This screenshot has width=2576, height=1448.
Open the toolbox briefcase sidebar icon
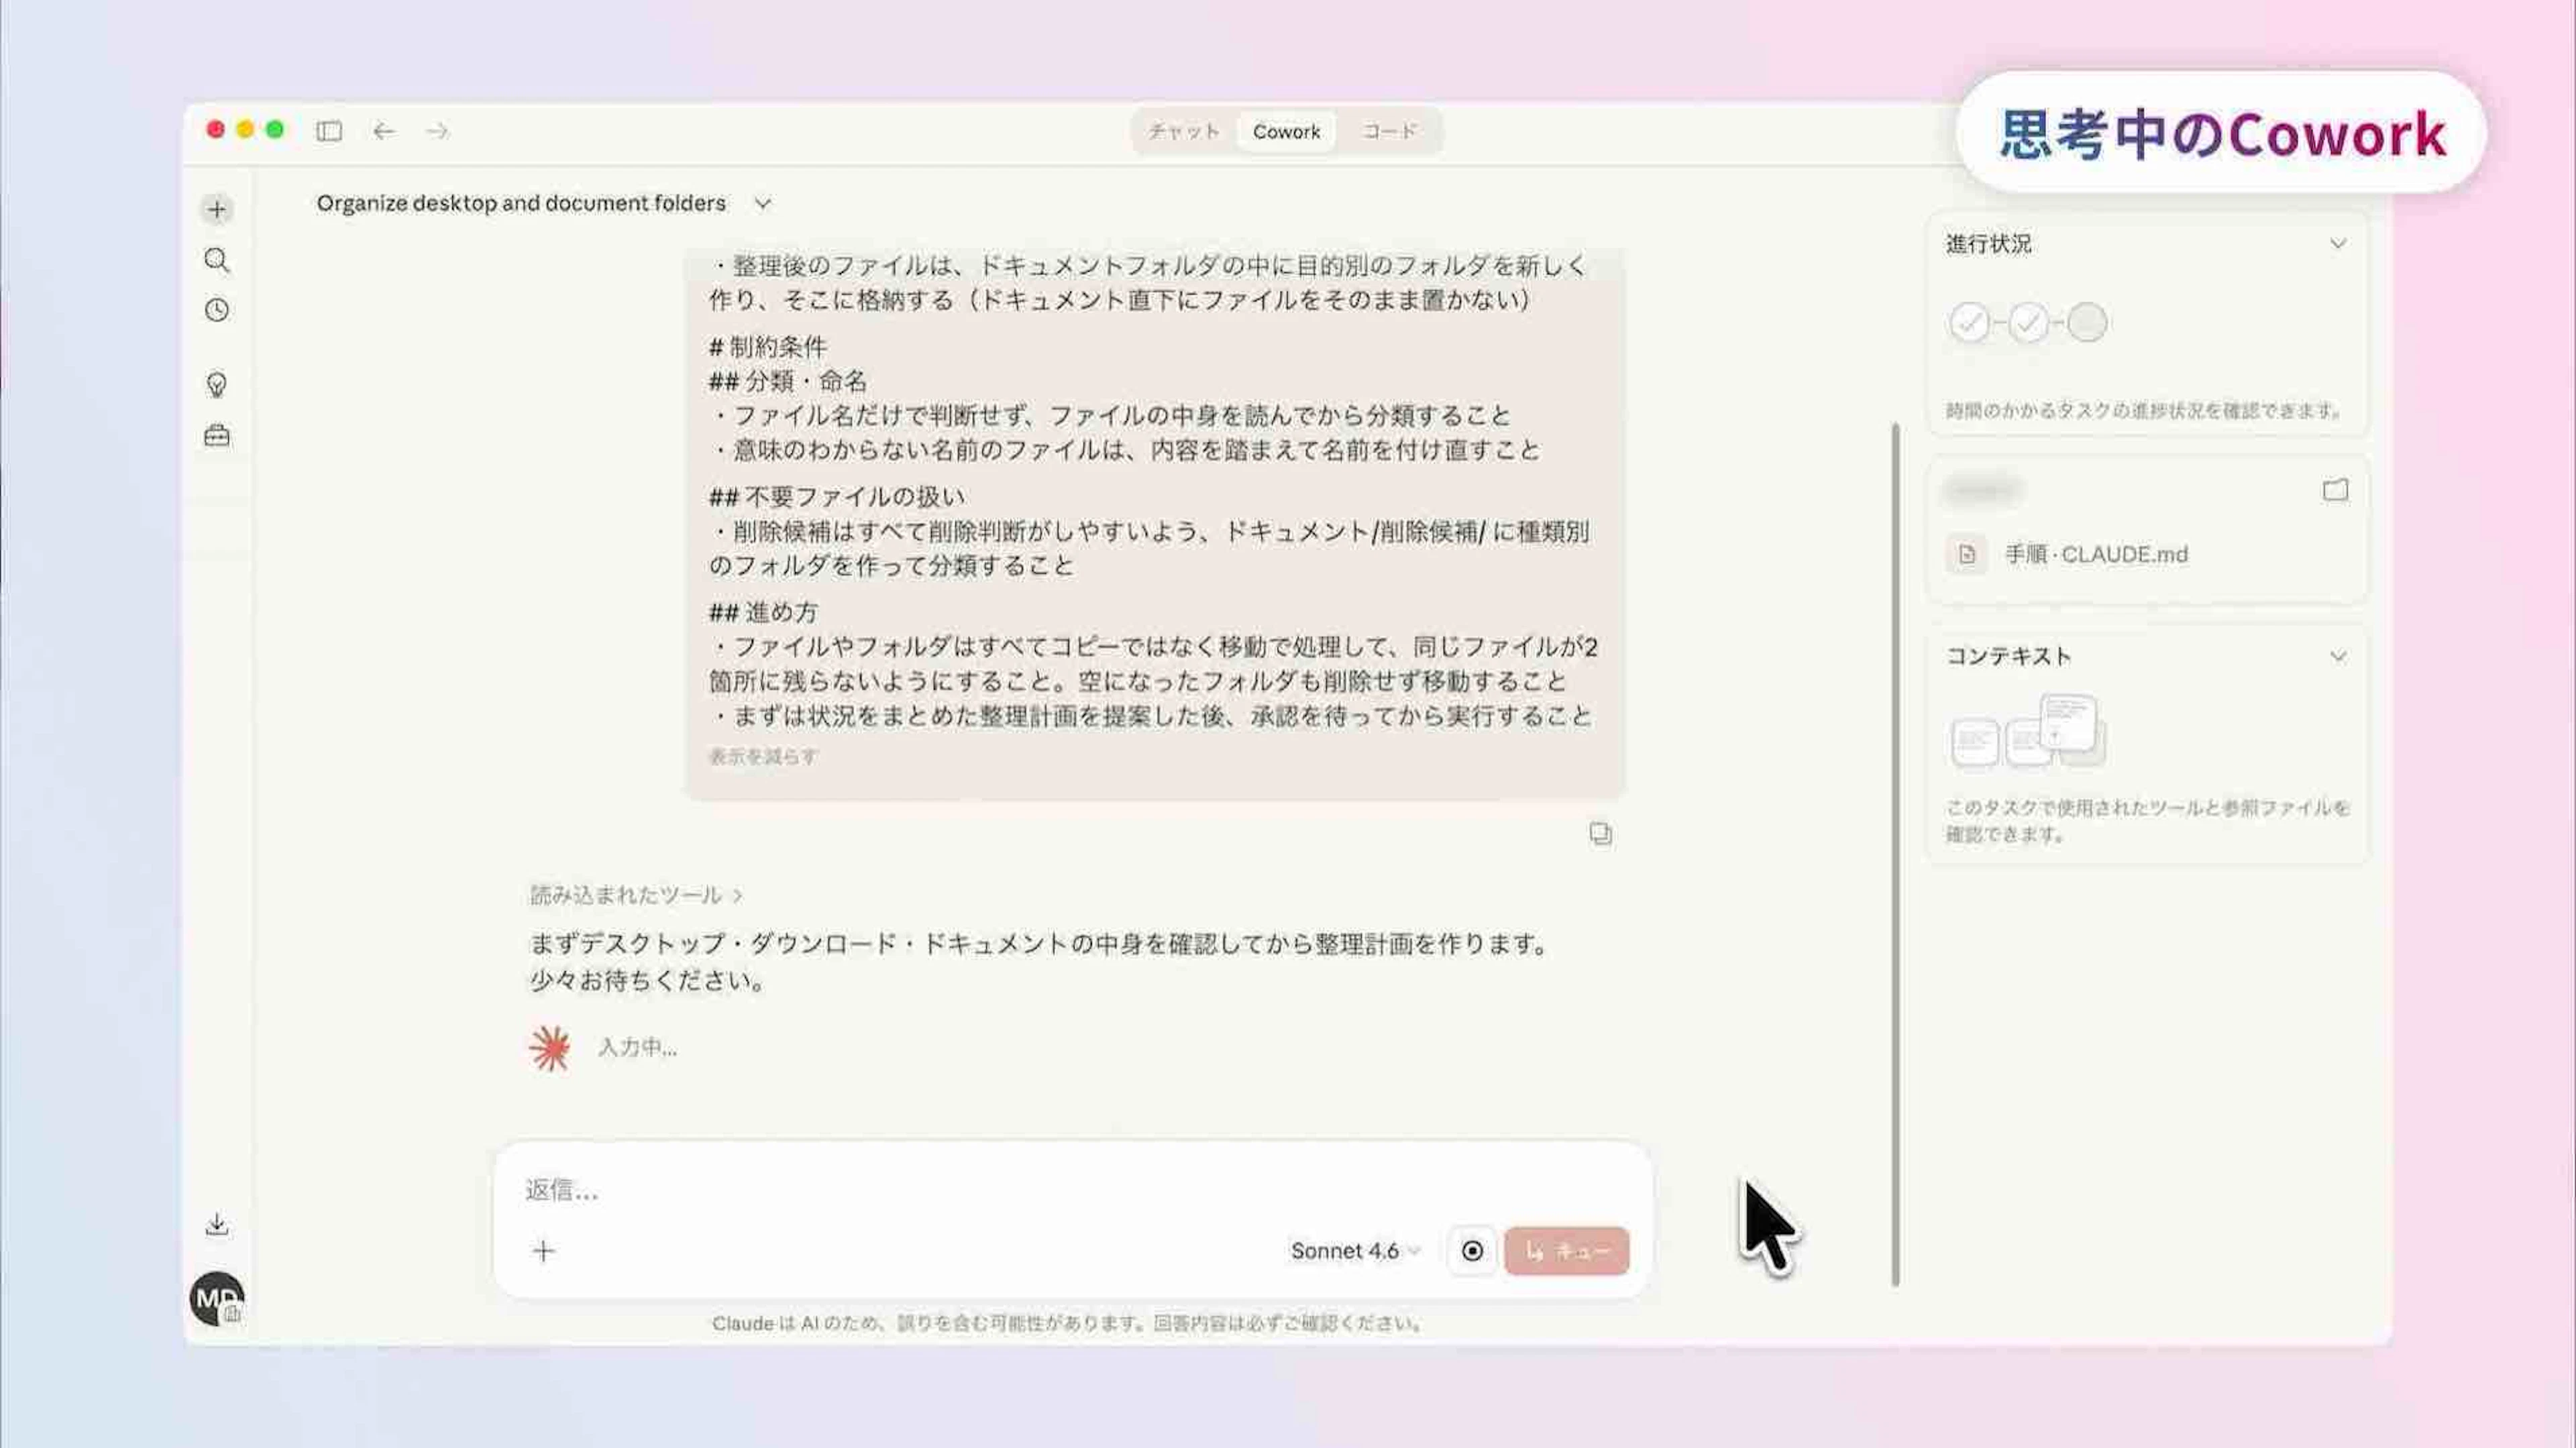(216, 436)
